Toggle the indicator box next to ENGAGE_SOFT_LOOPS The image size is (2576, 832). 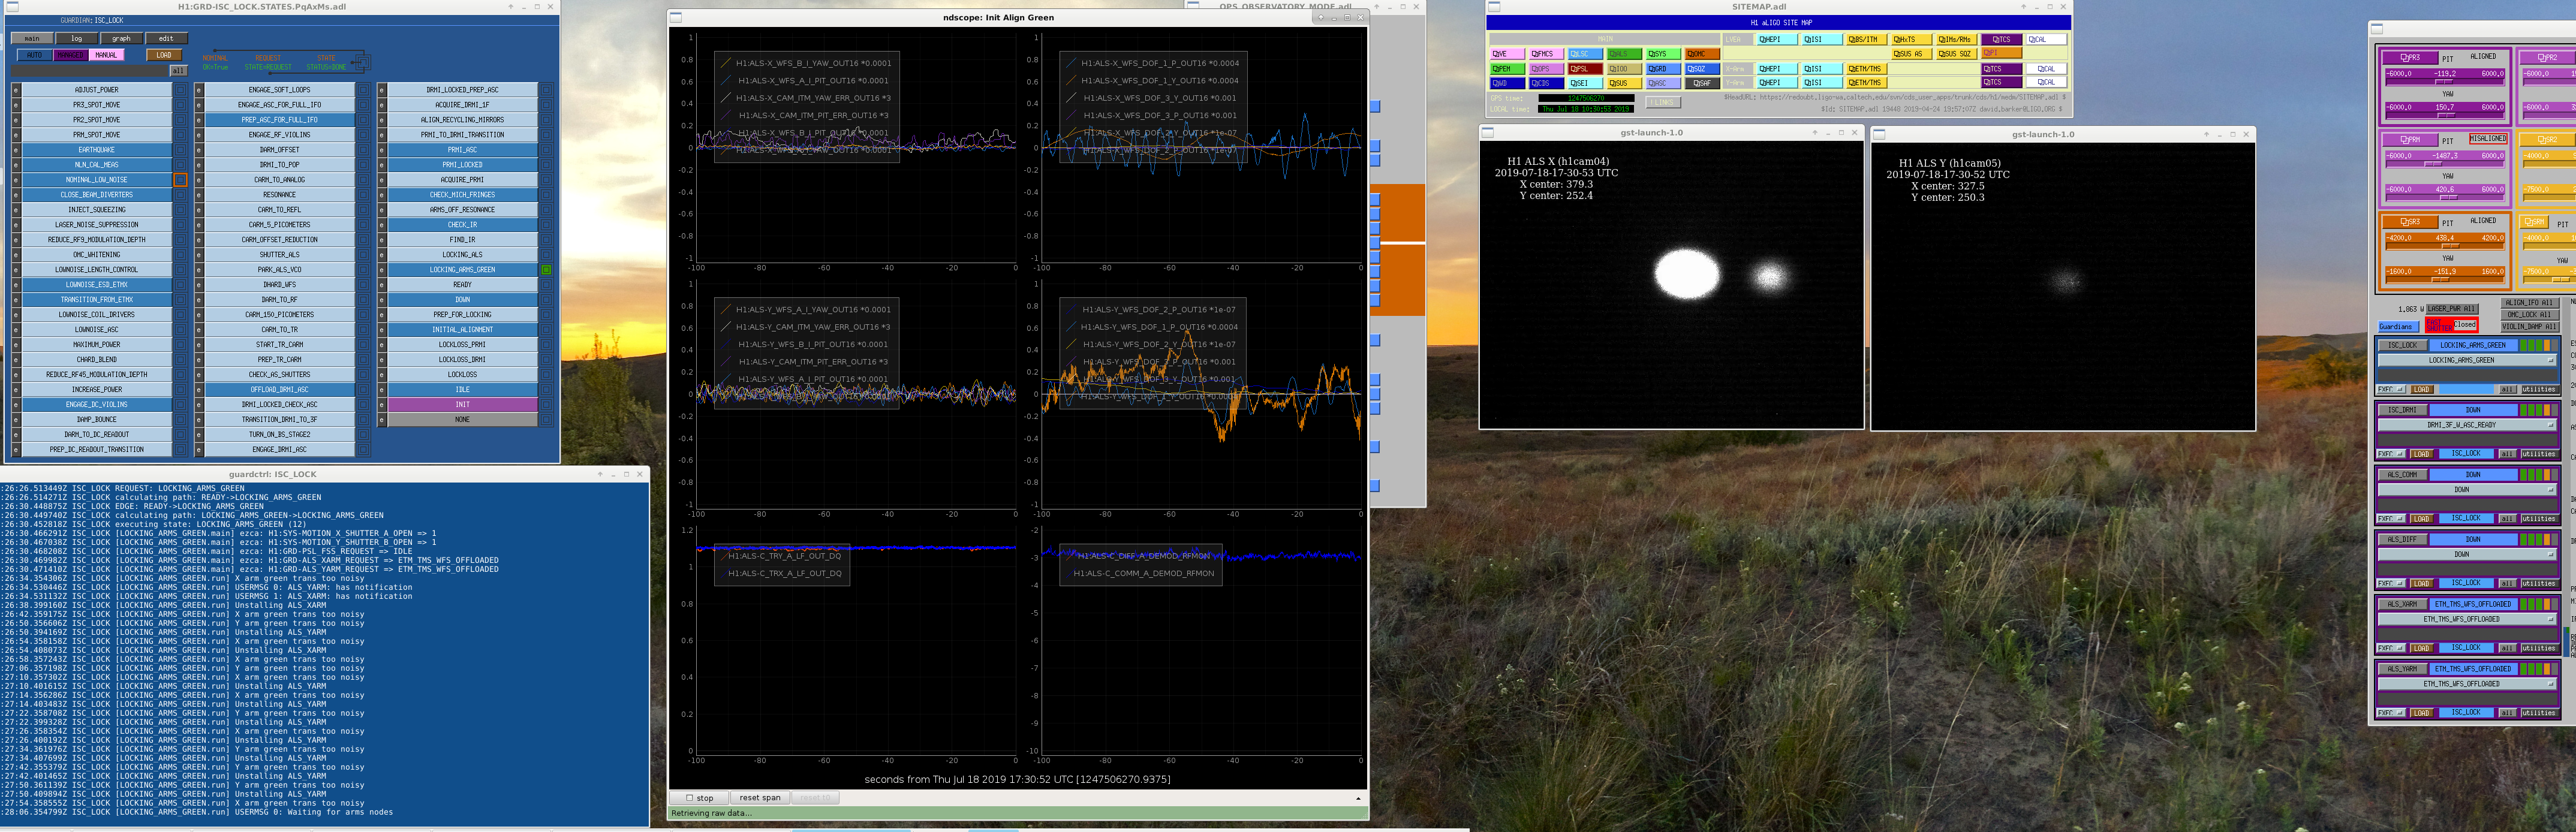[x=364, y=90]
